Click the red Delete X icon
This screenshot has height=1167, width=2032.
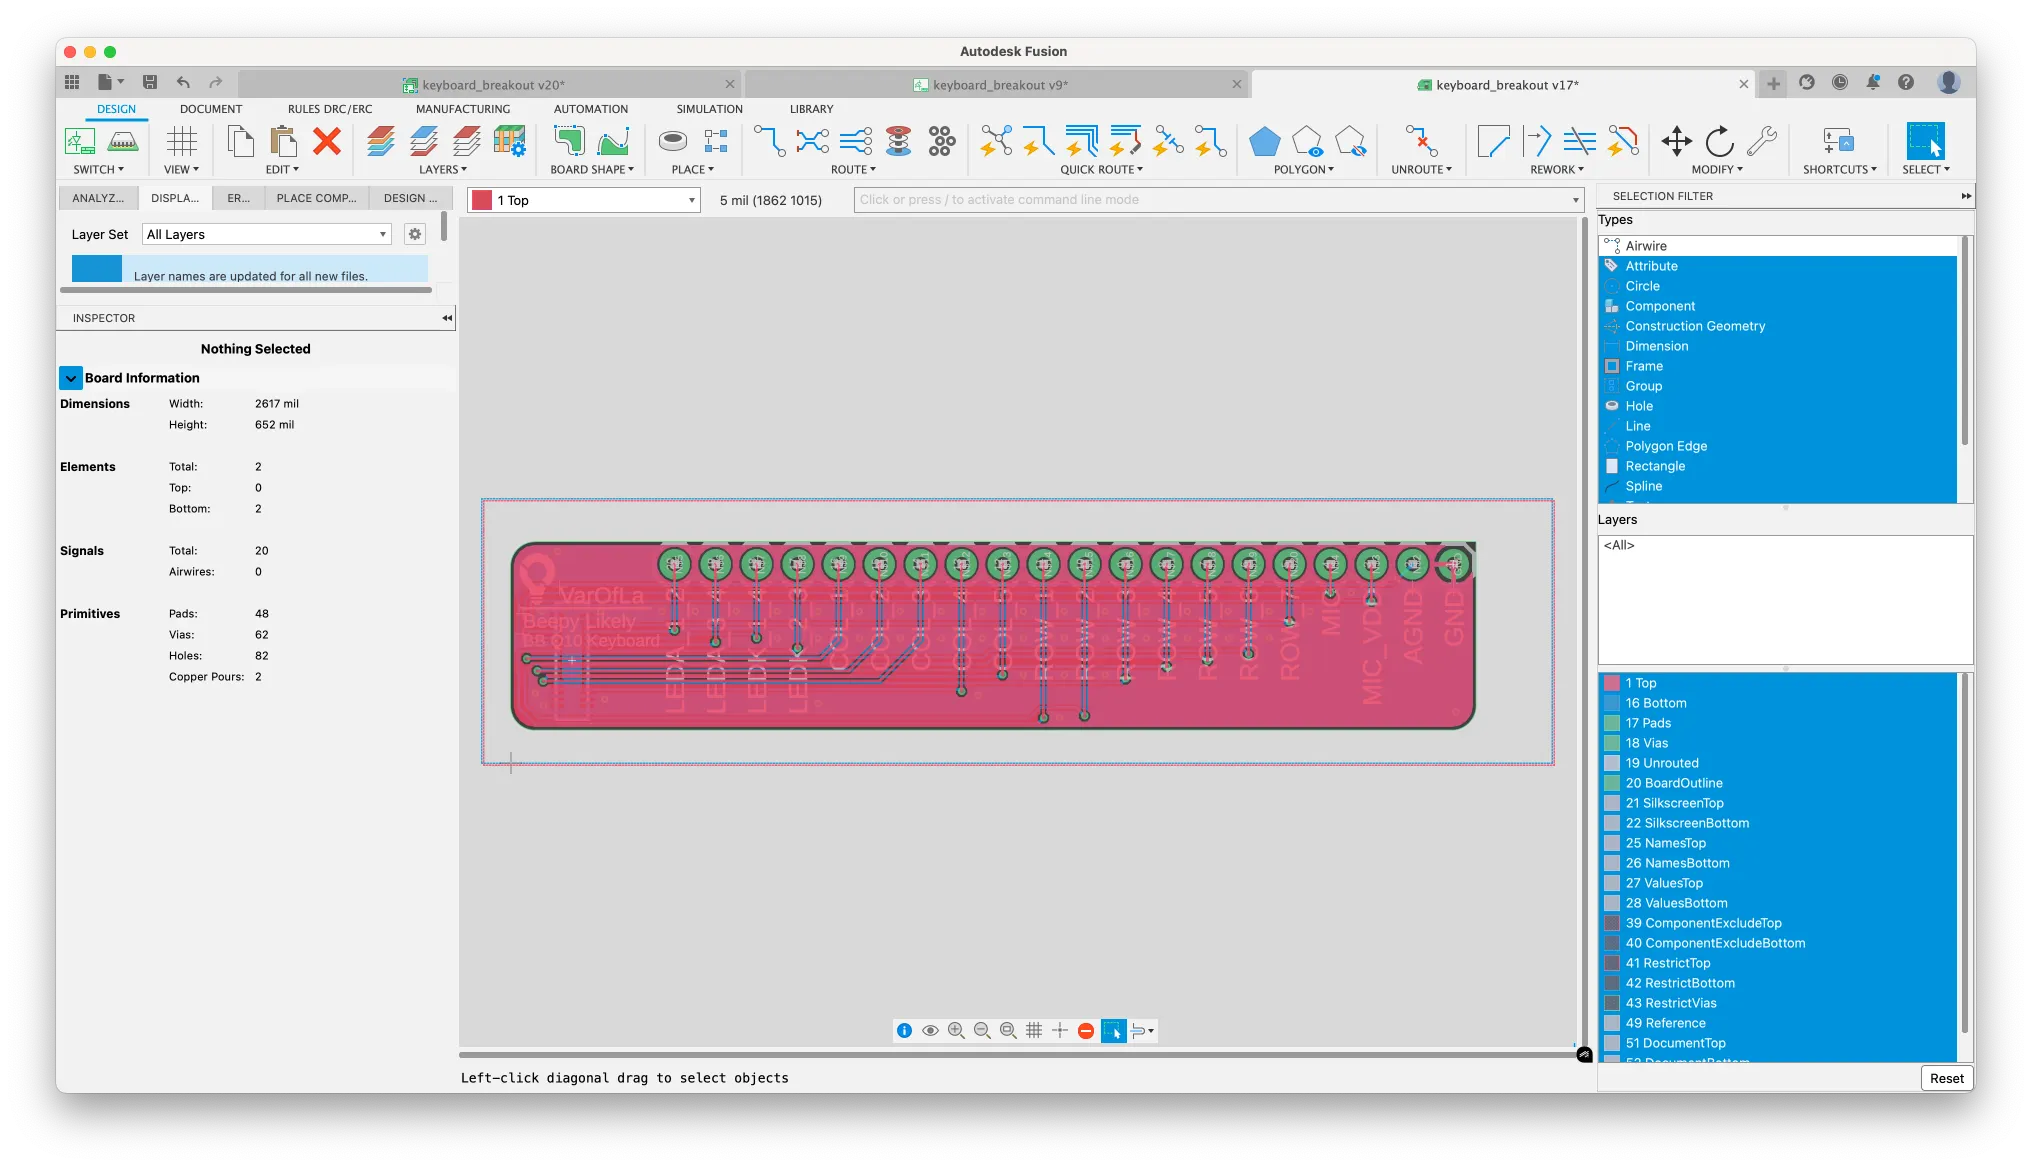[x=326, y=142]
